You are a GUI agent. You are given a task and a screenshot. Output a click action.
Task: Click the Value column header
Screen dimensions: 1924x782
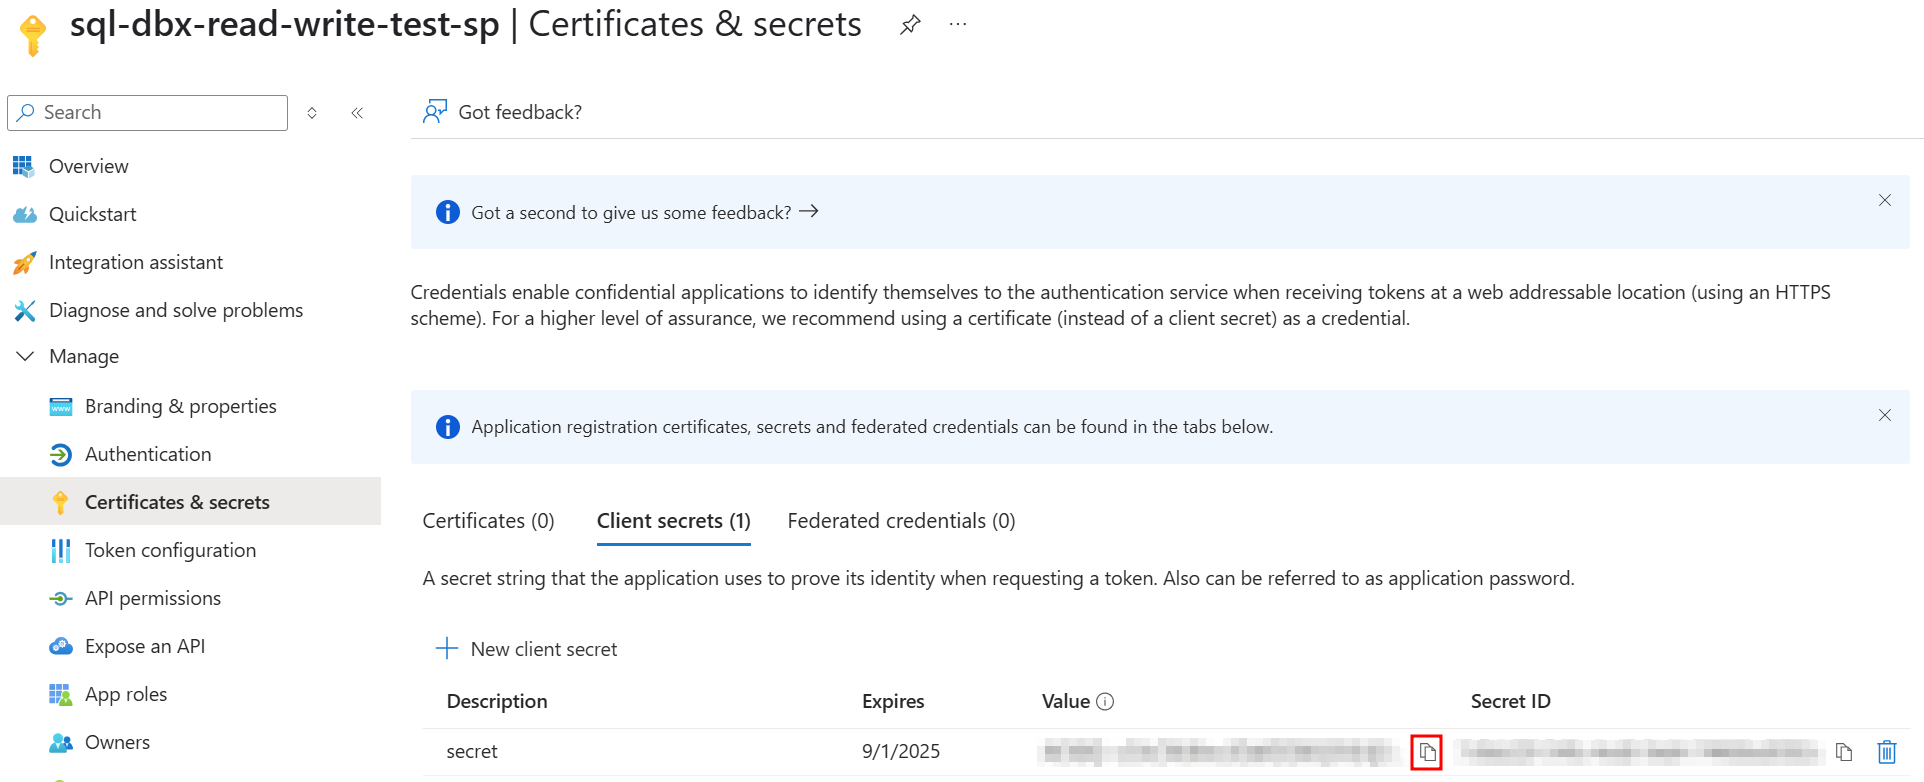[x=1066, y=701]
